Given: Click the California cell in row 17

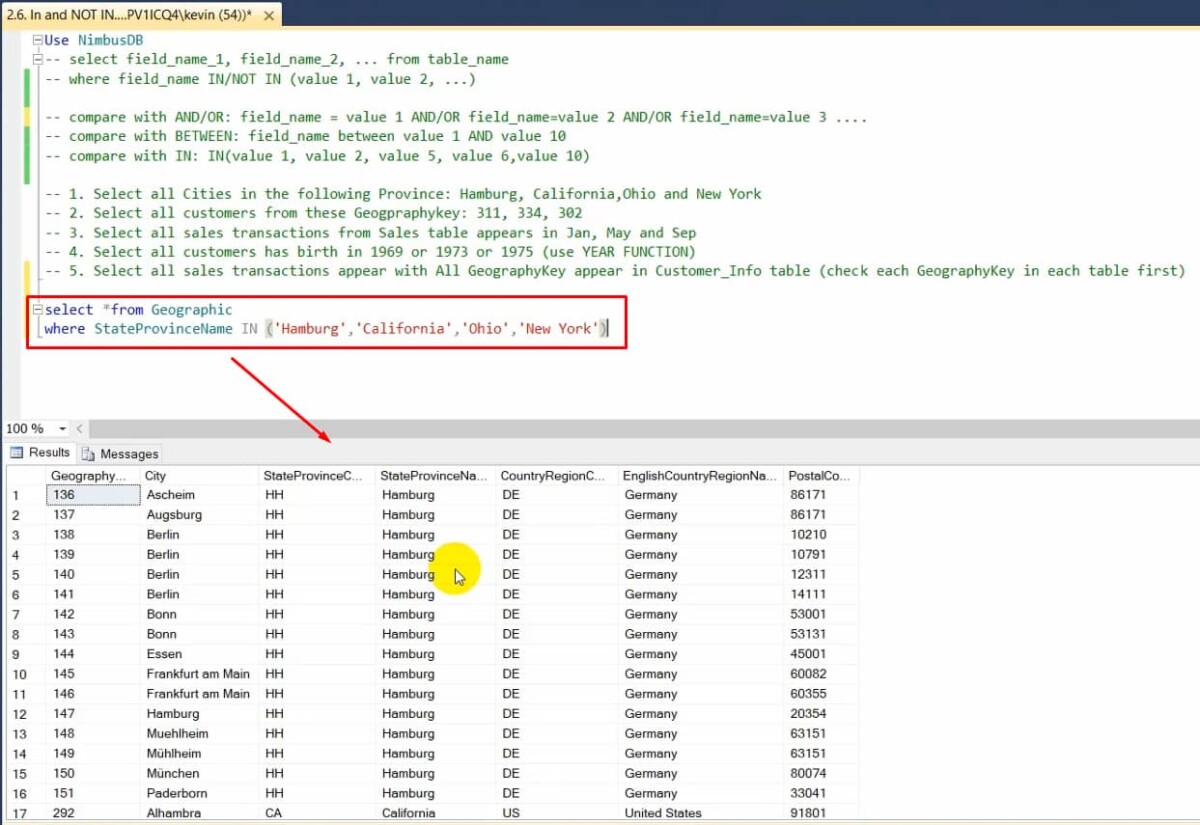Looking at the screenshot, I should (408, 813).
